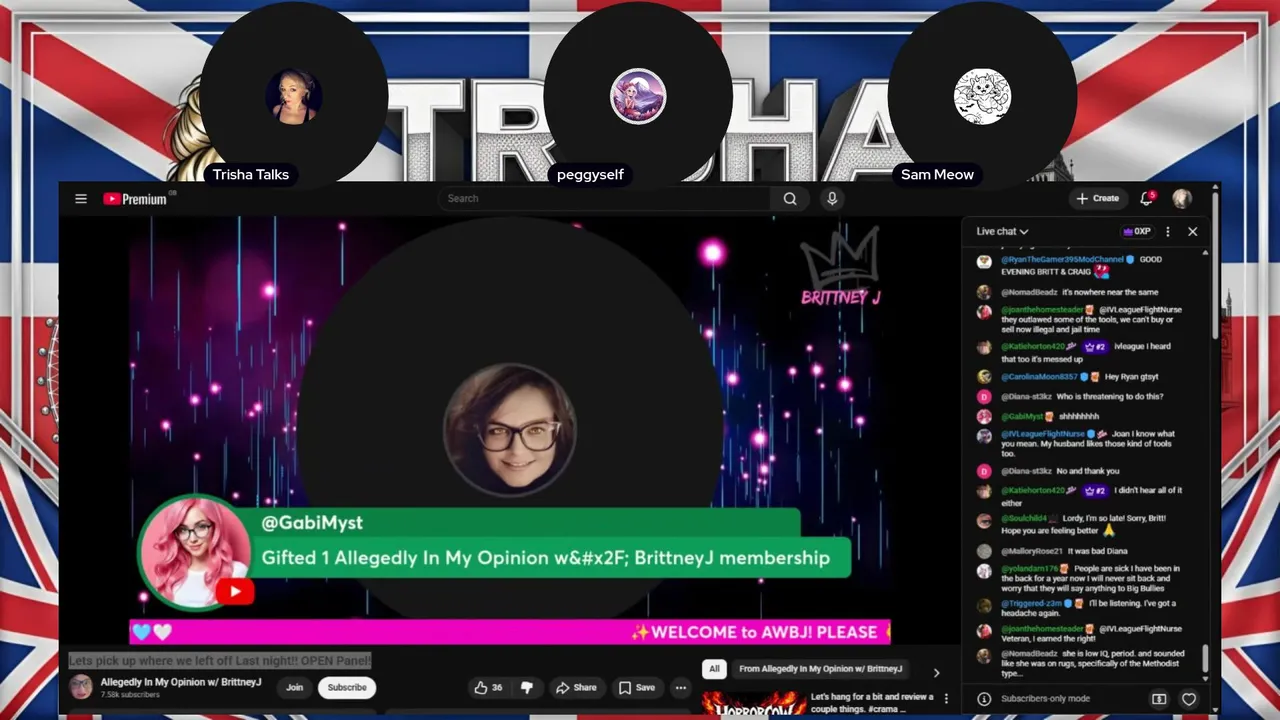Click "No and thank you" chat message
Viewport: 1280px width, 720px height.
[1088, 471]
